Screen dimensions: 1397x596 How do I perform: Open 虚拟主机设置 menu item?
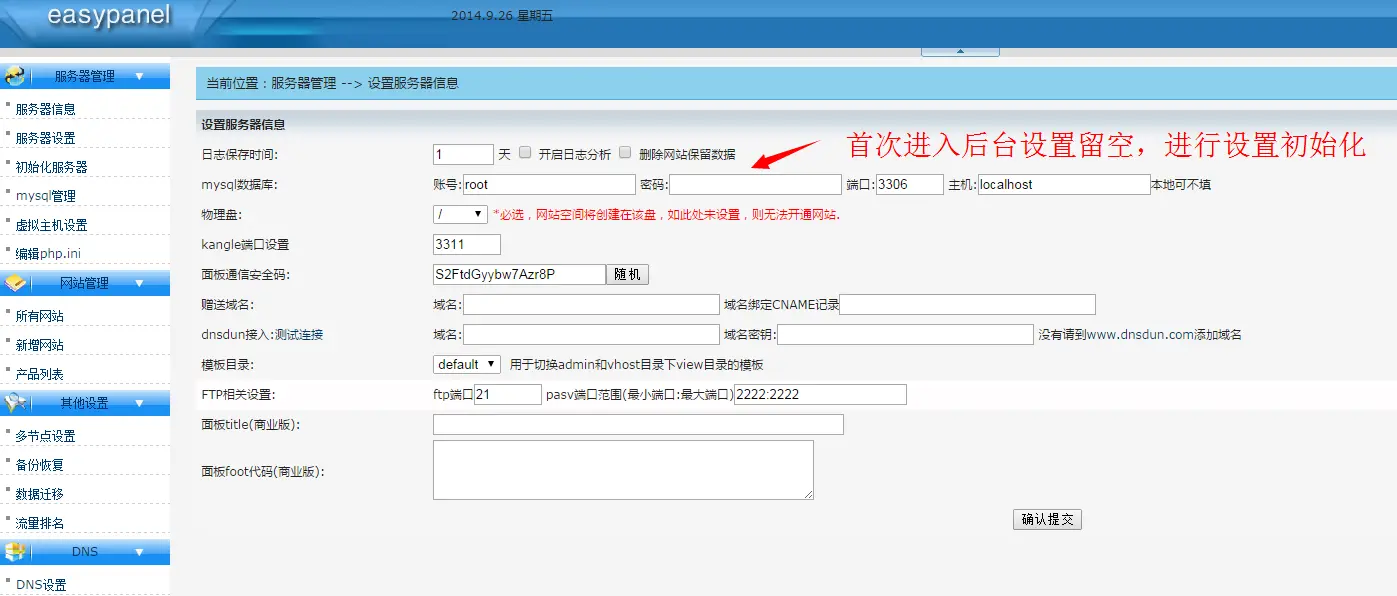pos(52,225)
